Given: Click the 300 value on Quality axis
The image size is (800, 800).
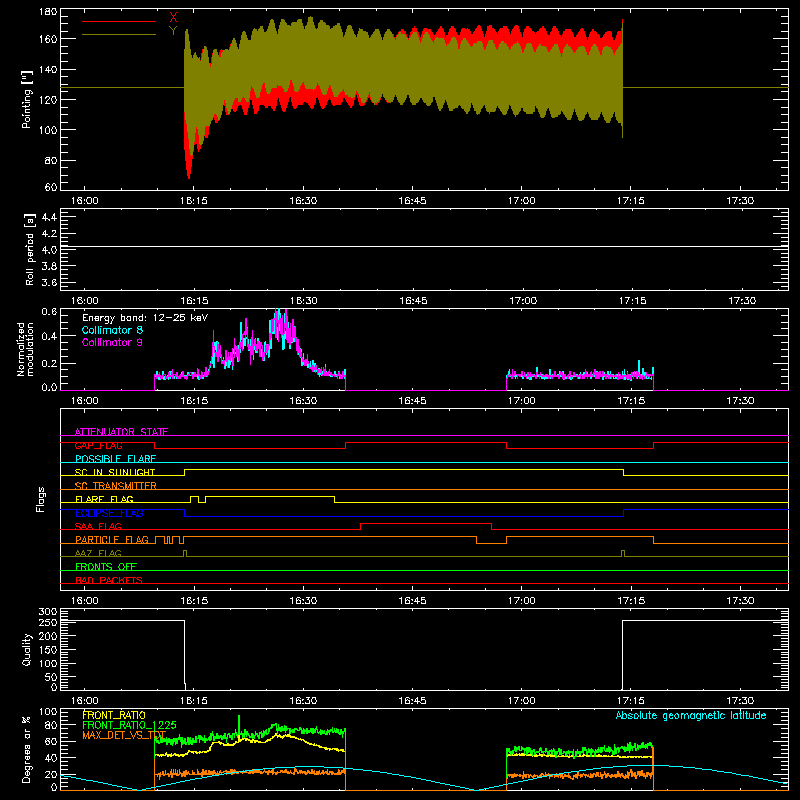Looking at the screenshot, I should point(48,612).
